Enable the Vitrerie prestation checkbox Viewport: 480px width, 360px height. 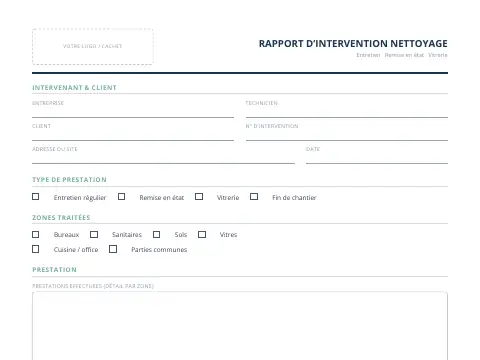coord(199,197)
